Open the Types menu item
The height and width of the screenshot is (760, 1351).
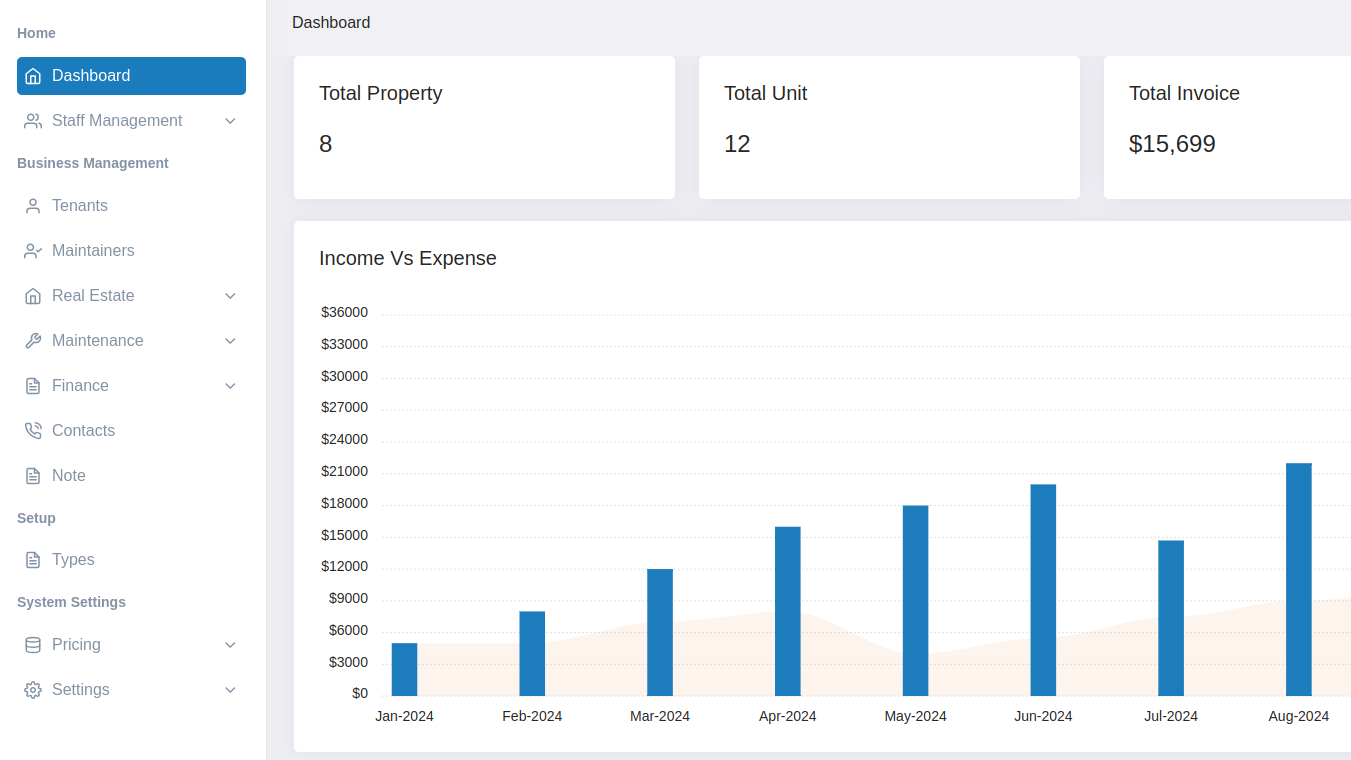tap(73, 560)
